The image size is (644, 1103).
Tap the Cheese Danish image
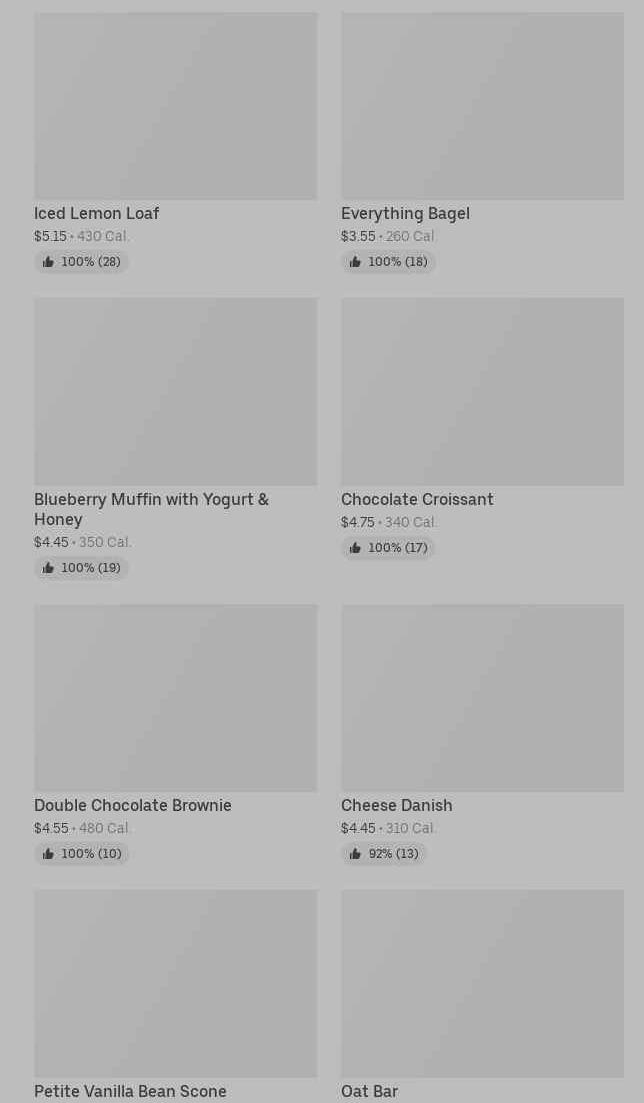482,697
